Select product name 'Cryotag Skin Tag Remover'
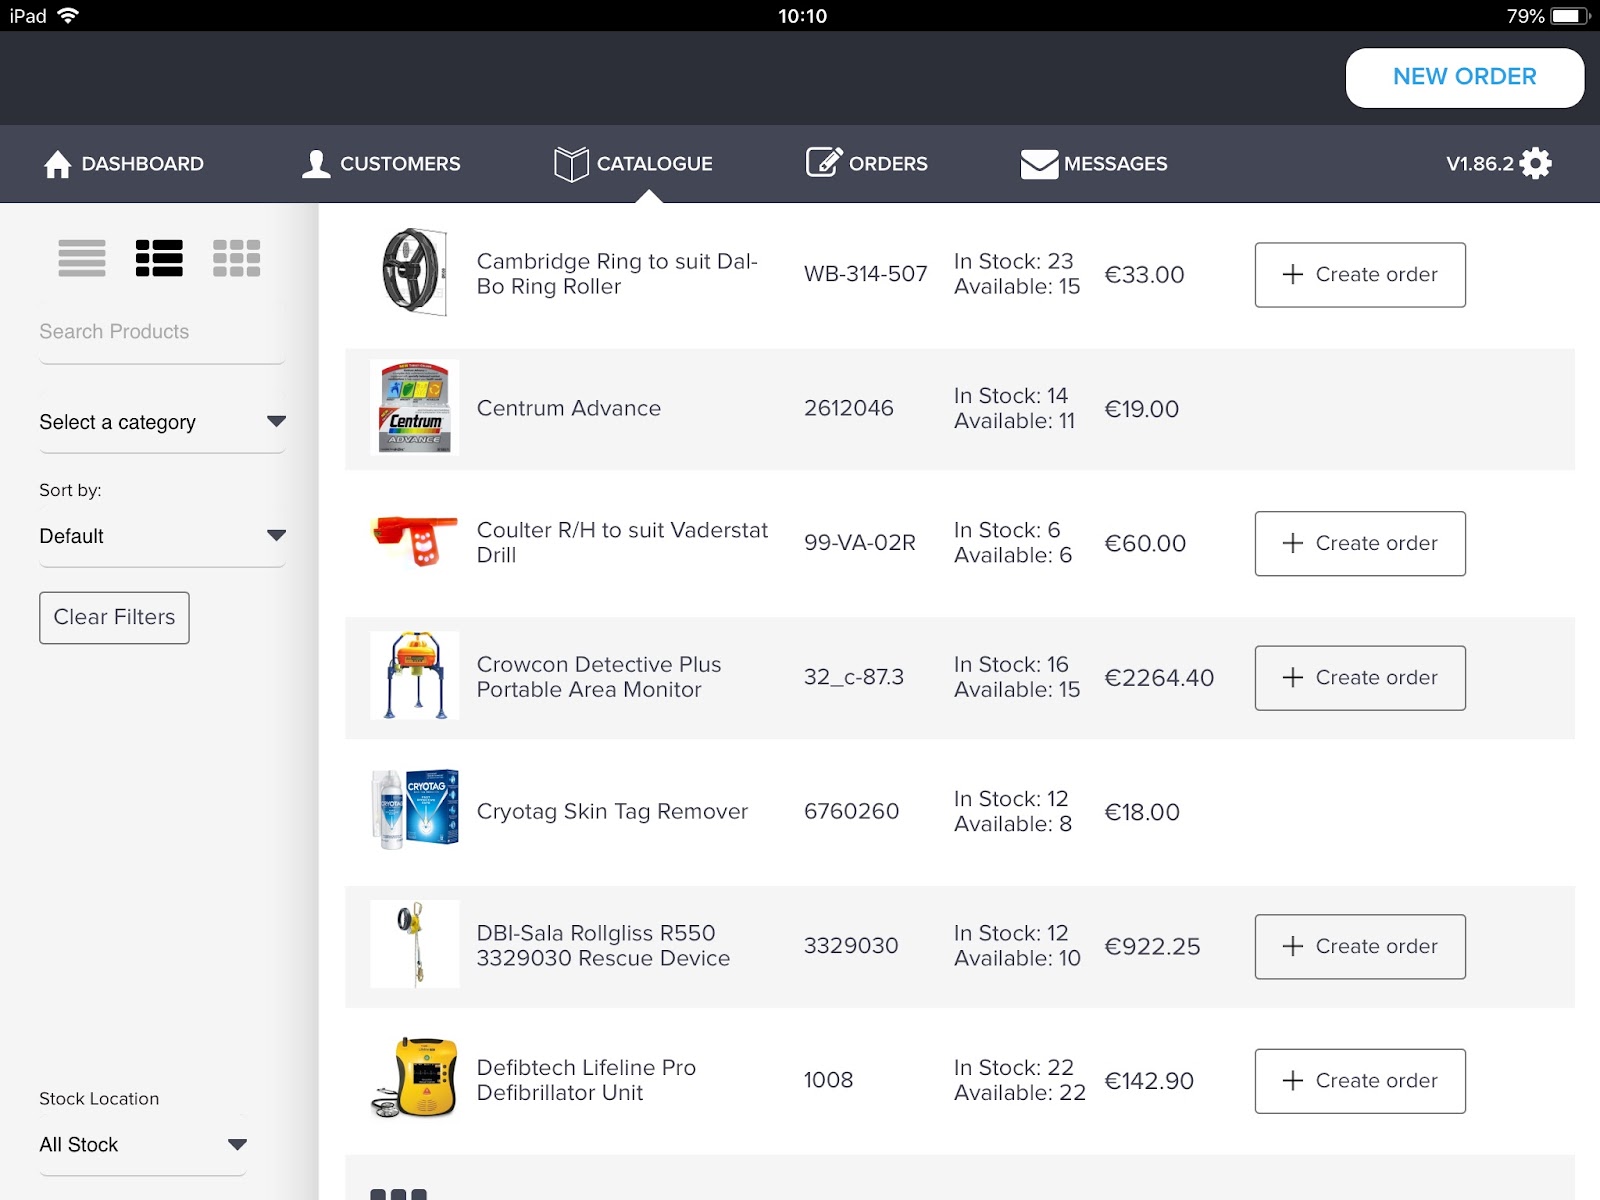1600x1200 pixels. coord(612,811)
